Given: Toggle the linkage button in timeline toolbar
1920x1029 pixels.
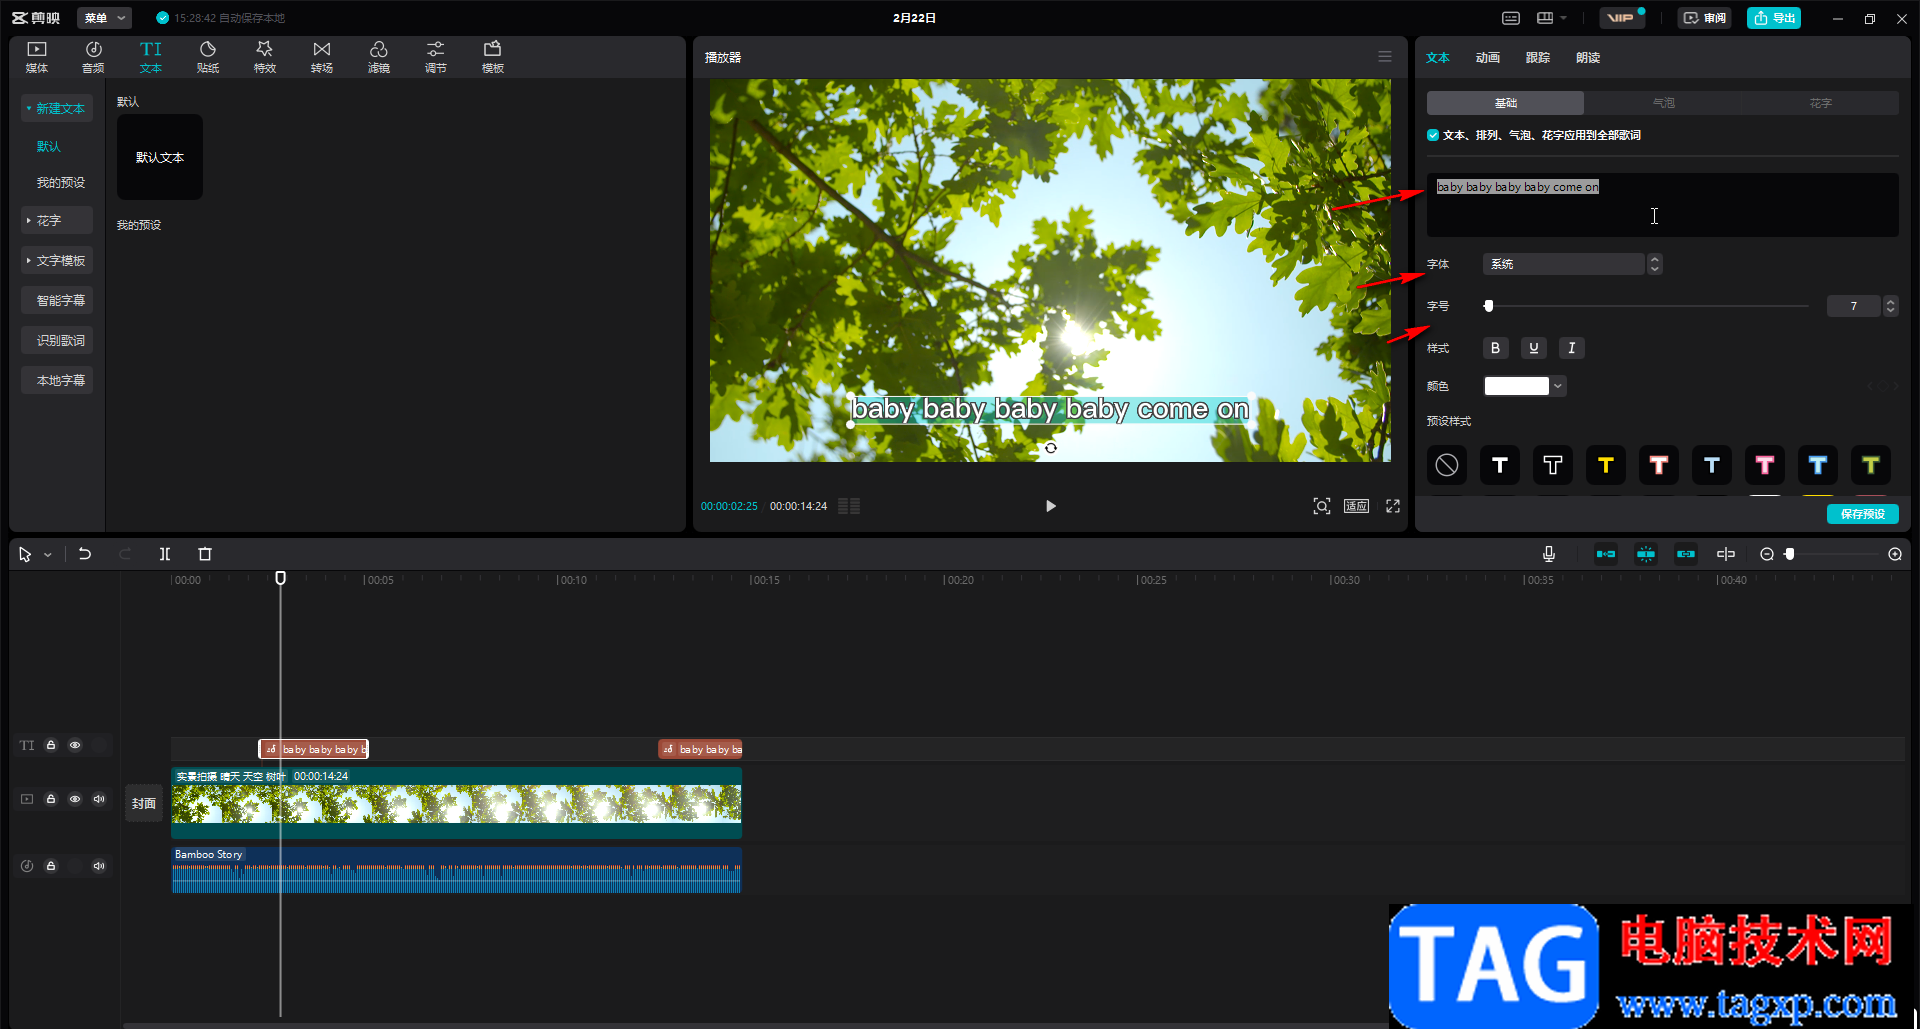Looking at the screenshot, I should 1686,554.
